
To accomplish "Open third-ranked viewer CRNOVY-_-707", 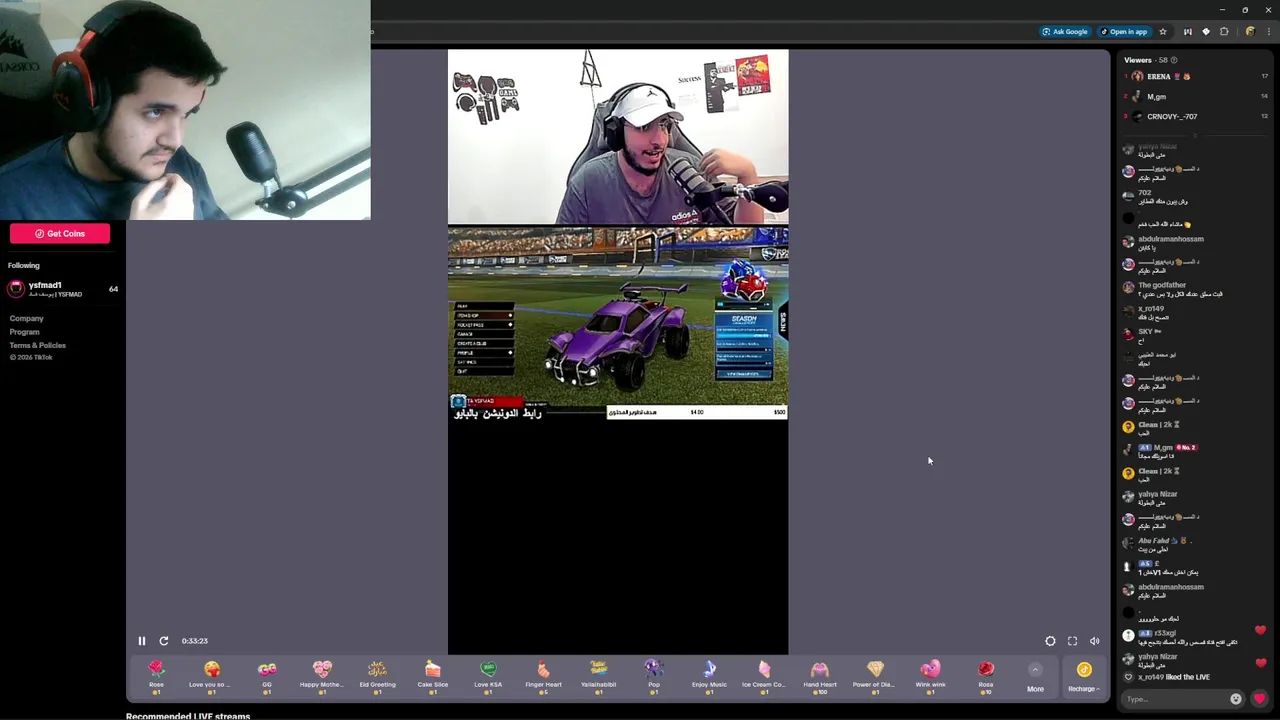I will 1196,116.
